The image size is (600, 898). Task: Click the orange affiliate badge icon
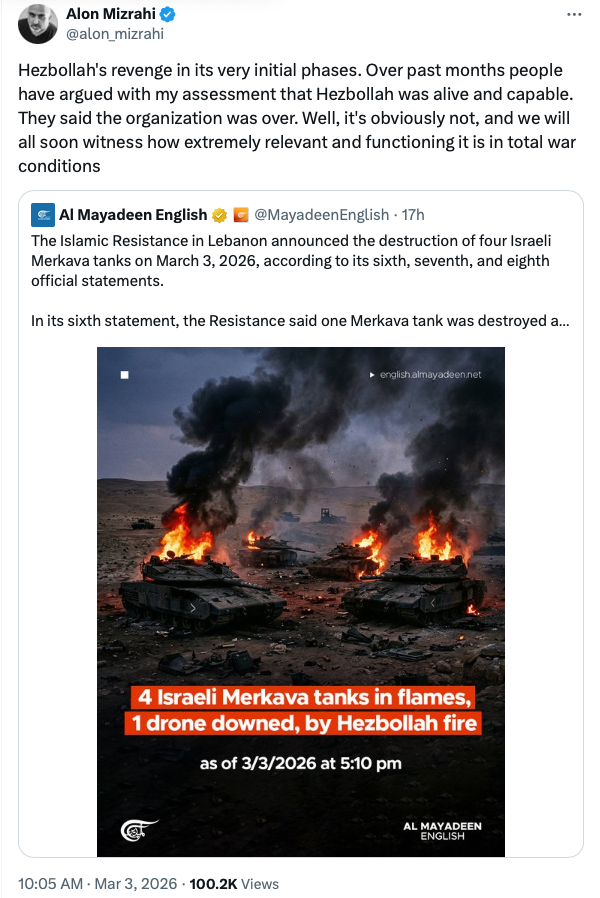coord(240,215)
